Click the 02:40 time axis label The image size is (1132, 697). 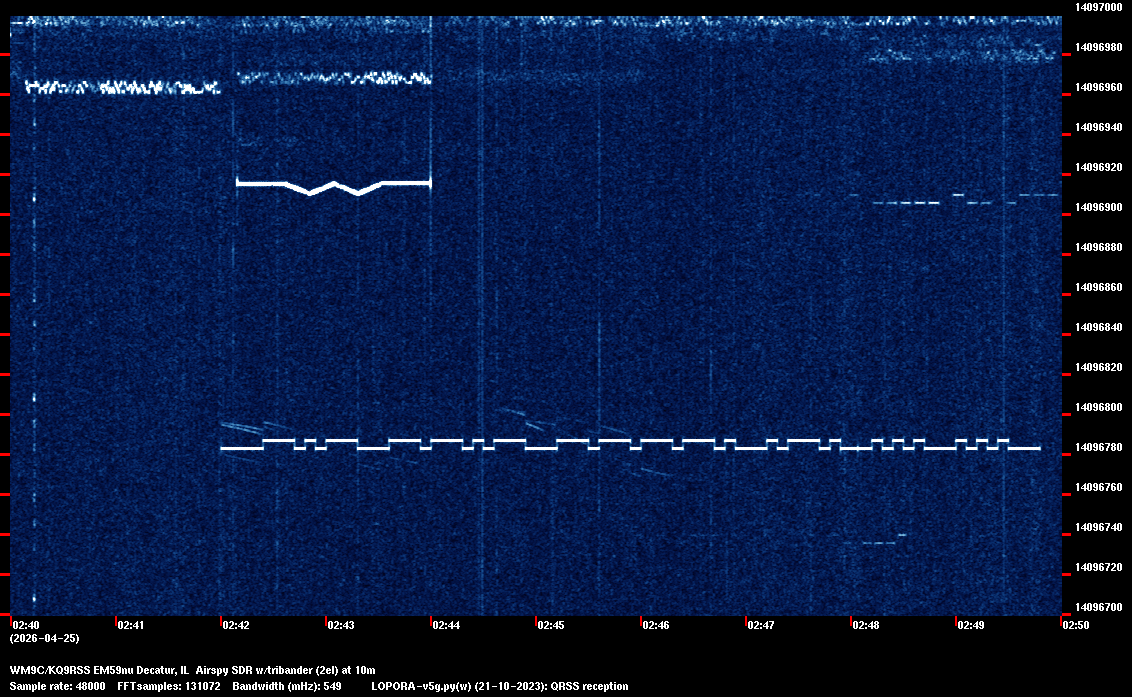coord(25,625)
